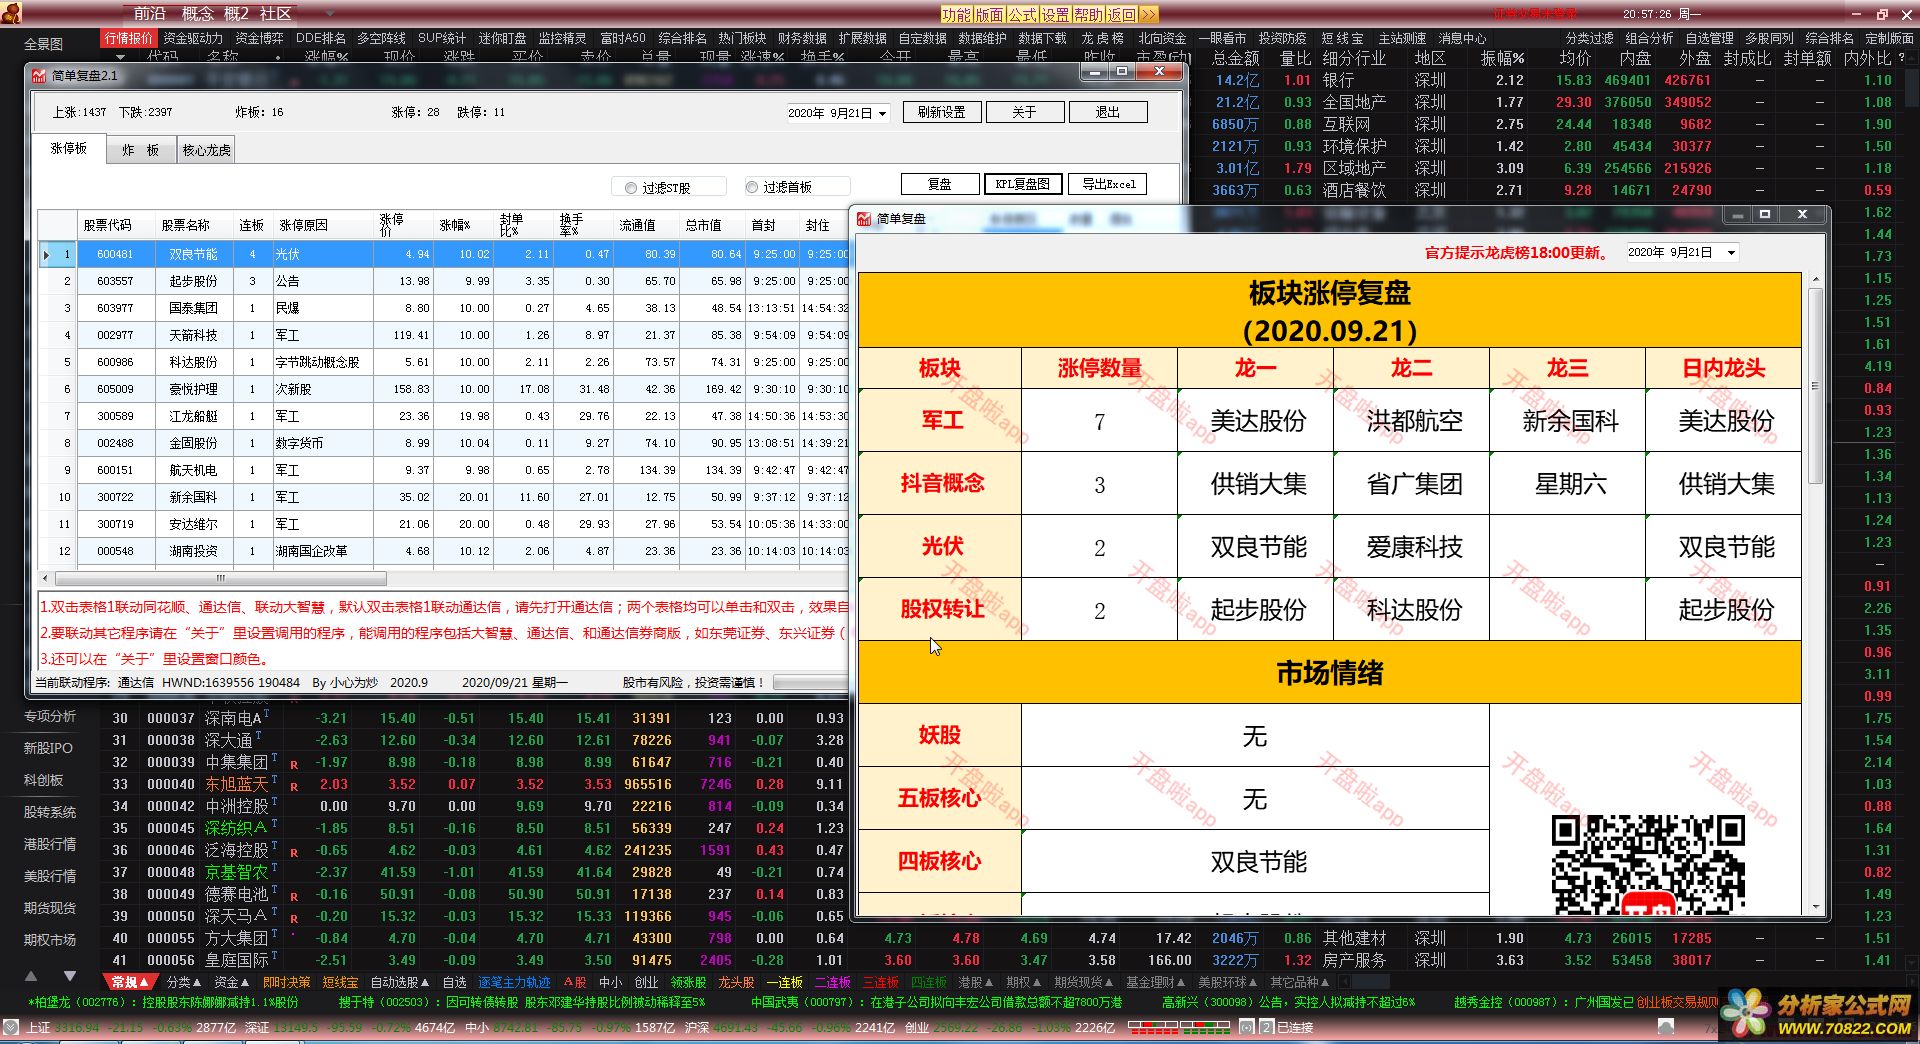The image size is (1920, 1044).
Task: Click the R marker beside 东旭蓝天
Action: (x=294, y=787)
